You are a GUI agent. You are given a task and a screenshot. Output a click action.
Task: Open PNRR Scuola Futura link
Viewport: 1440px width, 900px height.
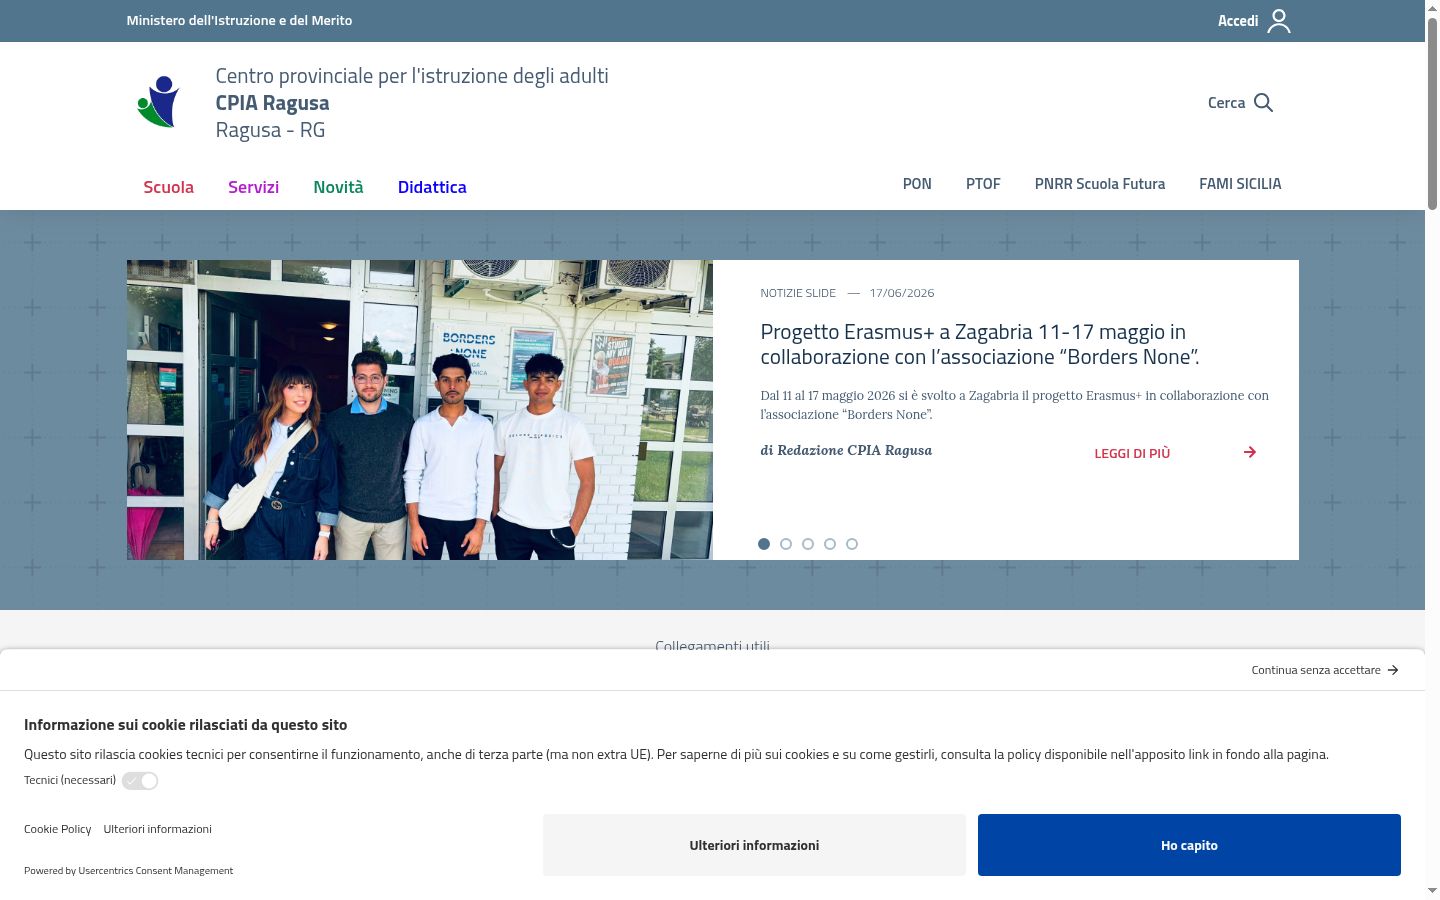1100,184
